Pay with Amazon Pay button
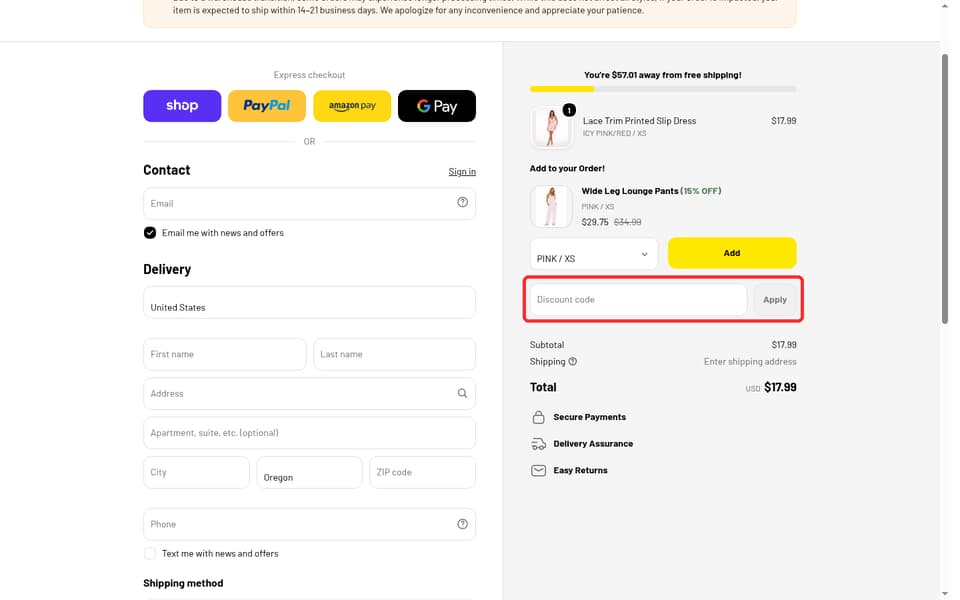The image size is (960, 600). pyautogui.click(x=352, y=106)
